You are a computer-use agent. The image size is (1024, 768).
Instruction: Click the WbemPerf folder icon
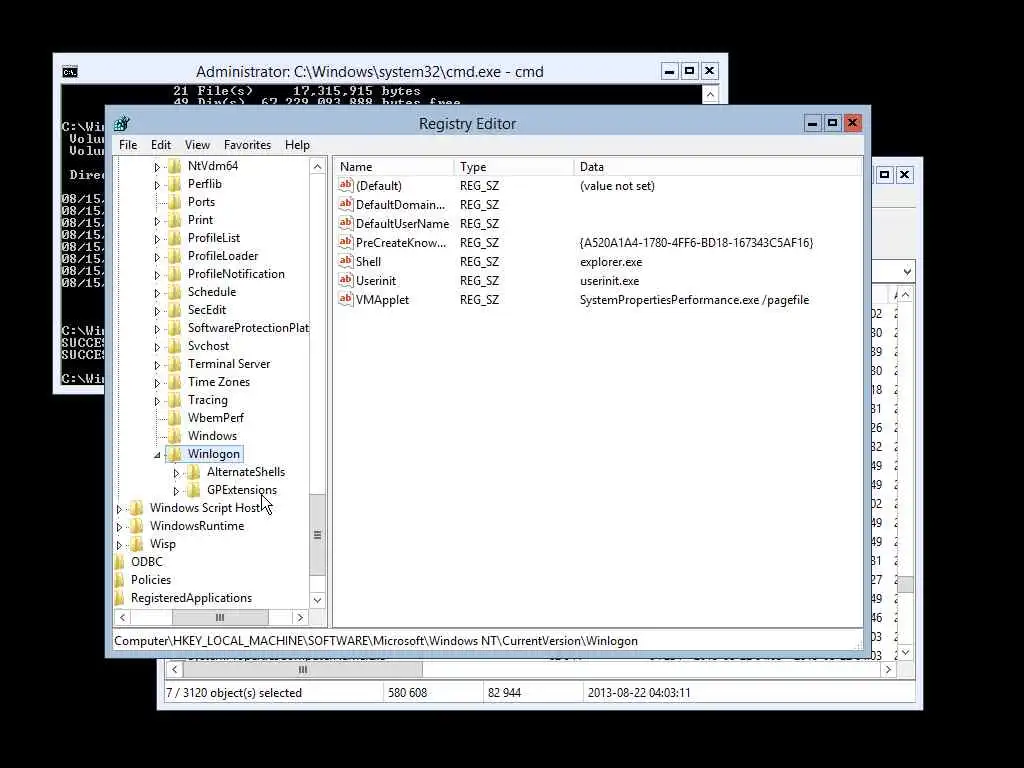point(174,418)
